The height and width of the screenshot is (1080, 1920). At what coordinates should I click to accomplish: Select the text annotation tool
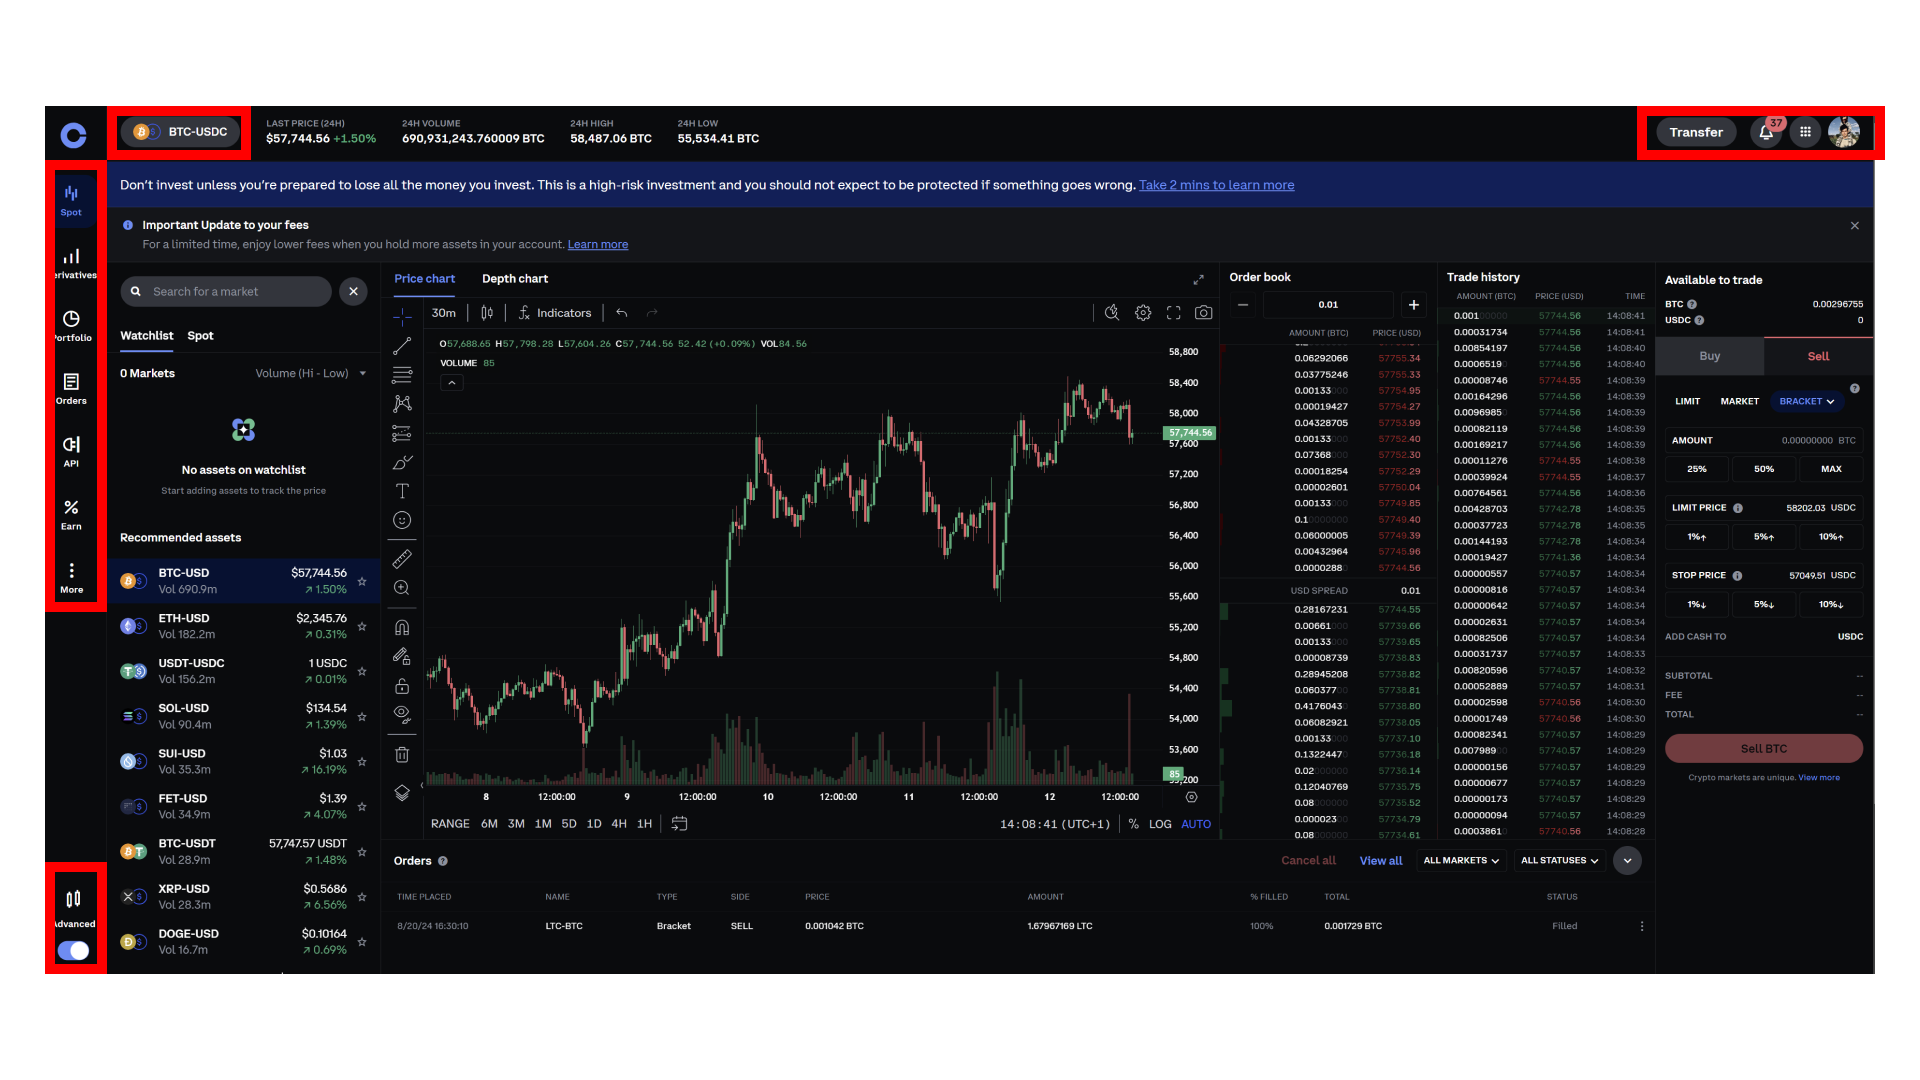[402, 490]
